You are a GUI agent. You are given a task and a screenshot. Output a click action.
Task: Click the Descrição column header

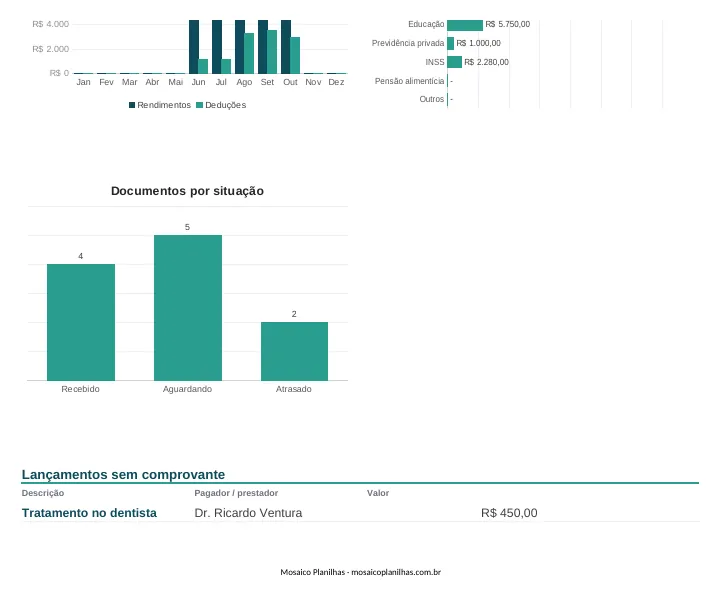click(x=43, y=493)
